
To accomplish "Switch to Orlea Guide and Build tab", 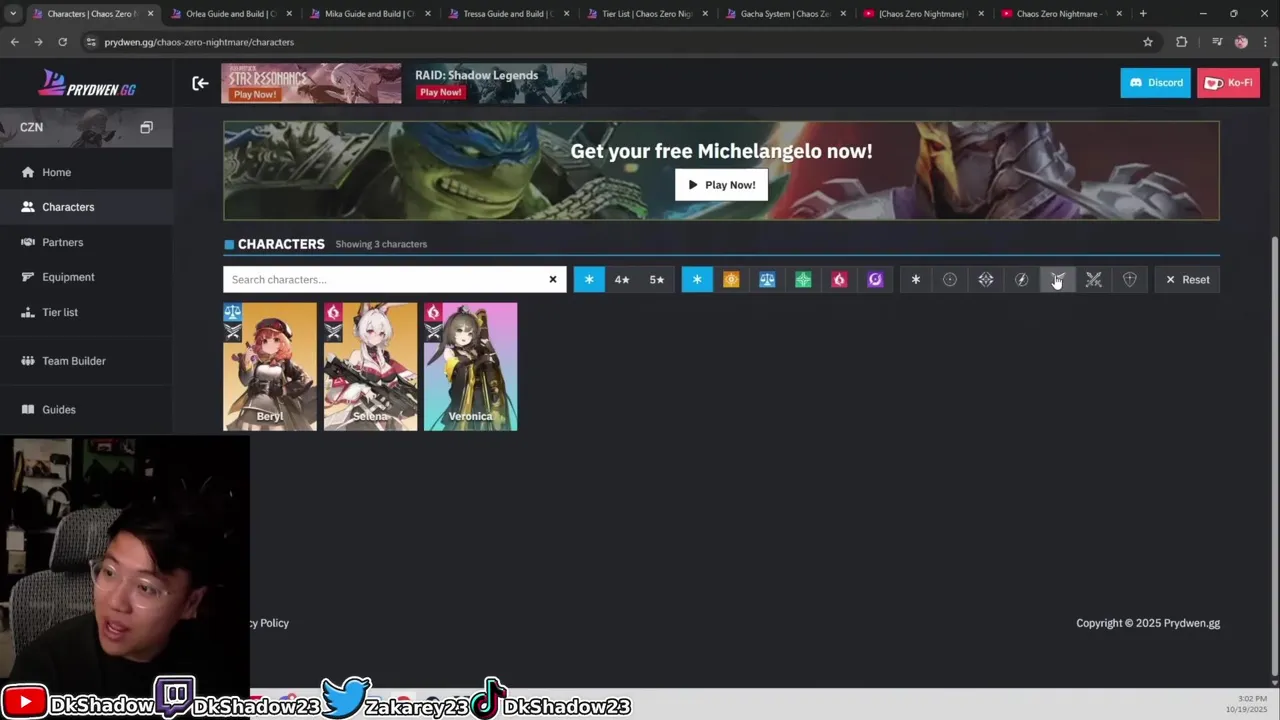I will click(231, 14).
